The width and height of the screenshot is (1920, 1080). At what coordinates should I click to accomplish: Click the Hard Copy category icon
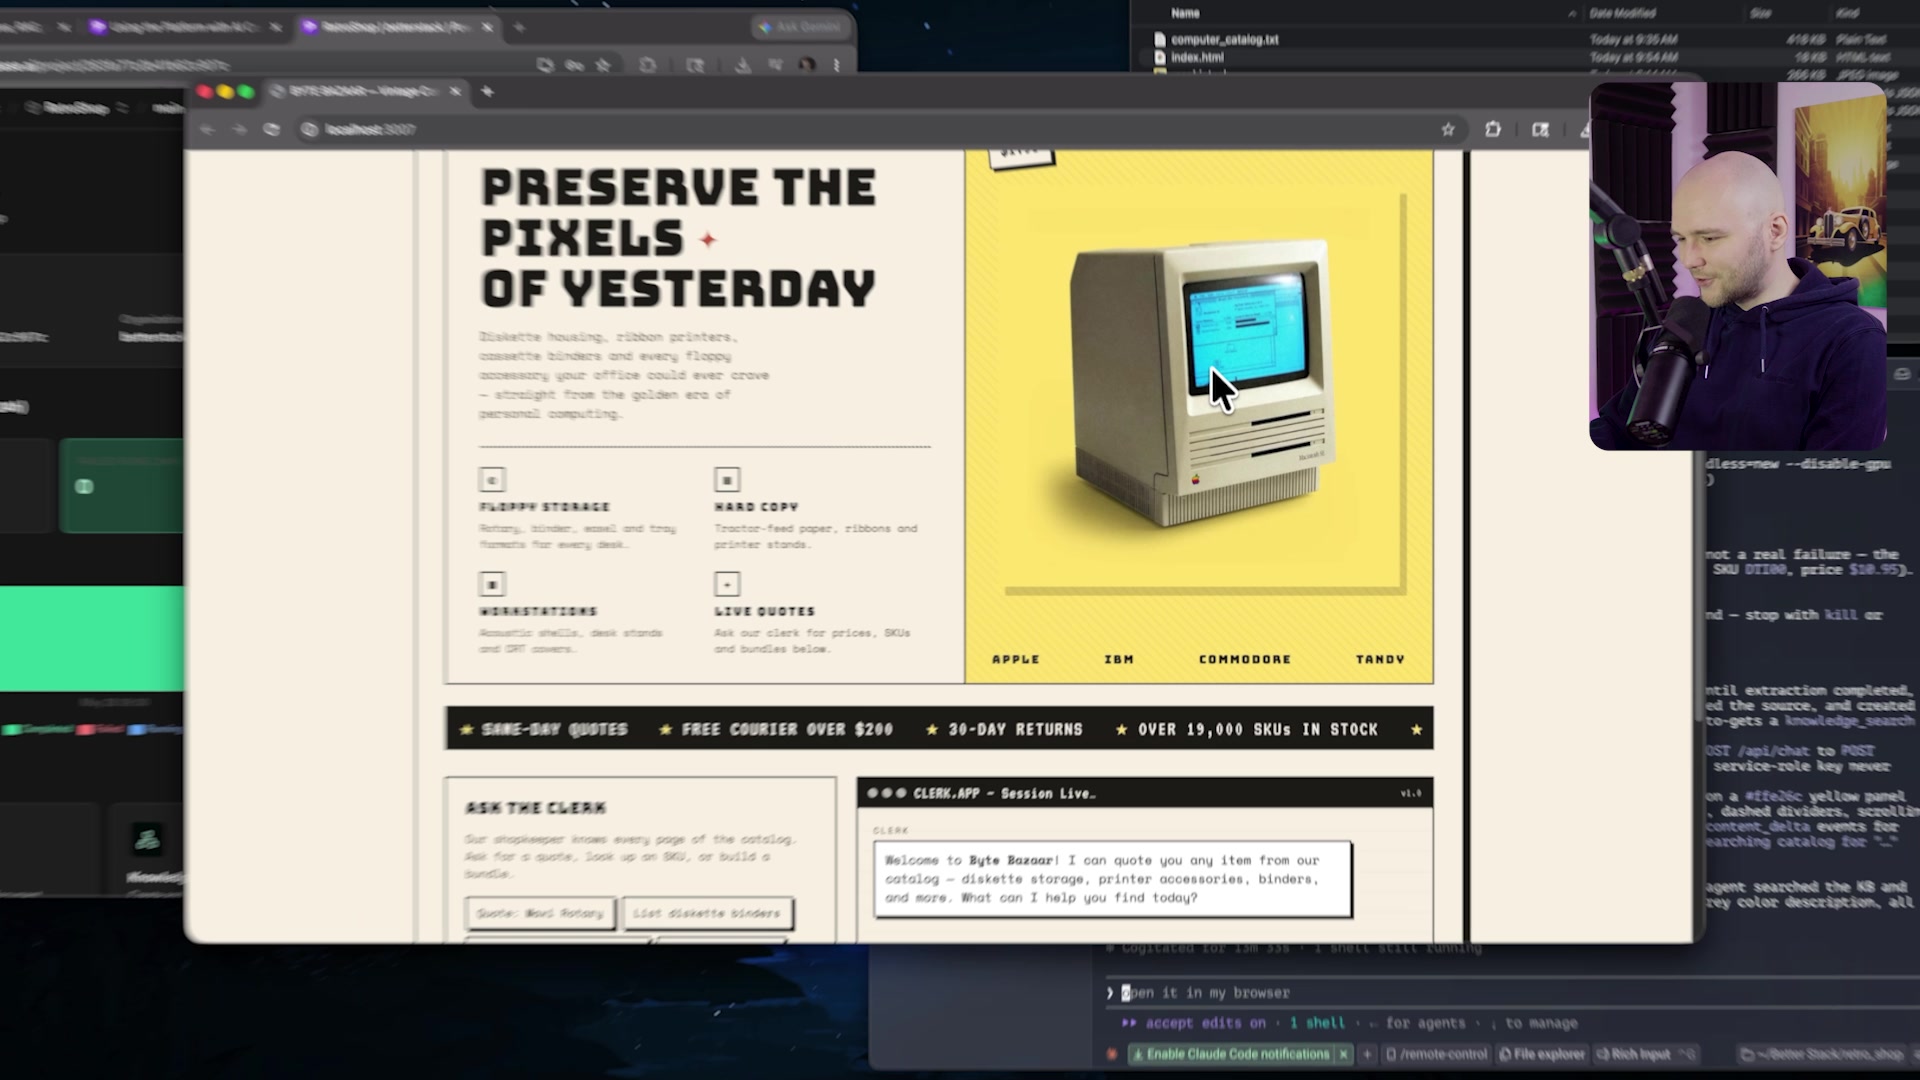pos(727,480)
